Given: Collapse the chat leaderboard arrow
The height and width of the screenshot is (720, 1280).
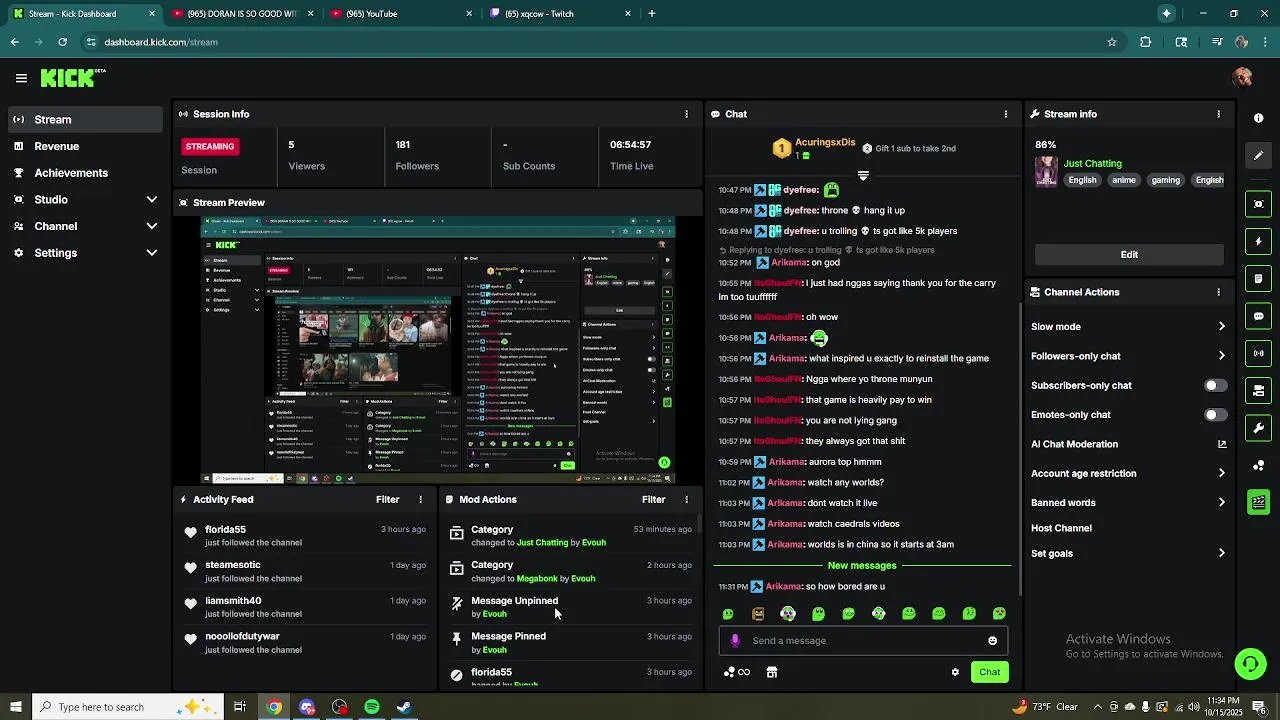Looking at the screenshot, I should [x=863, y=175].
